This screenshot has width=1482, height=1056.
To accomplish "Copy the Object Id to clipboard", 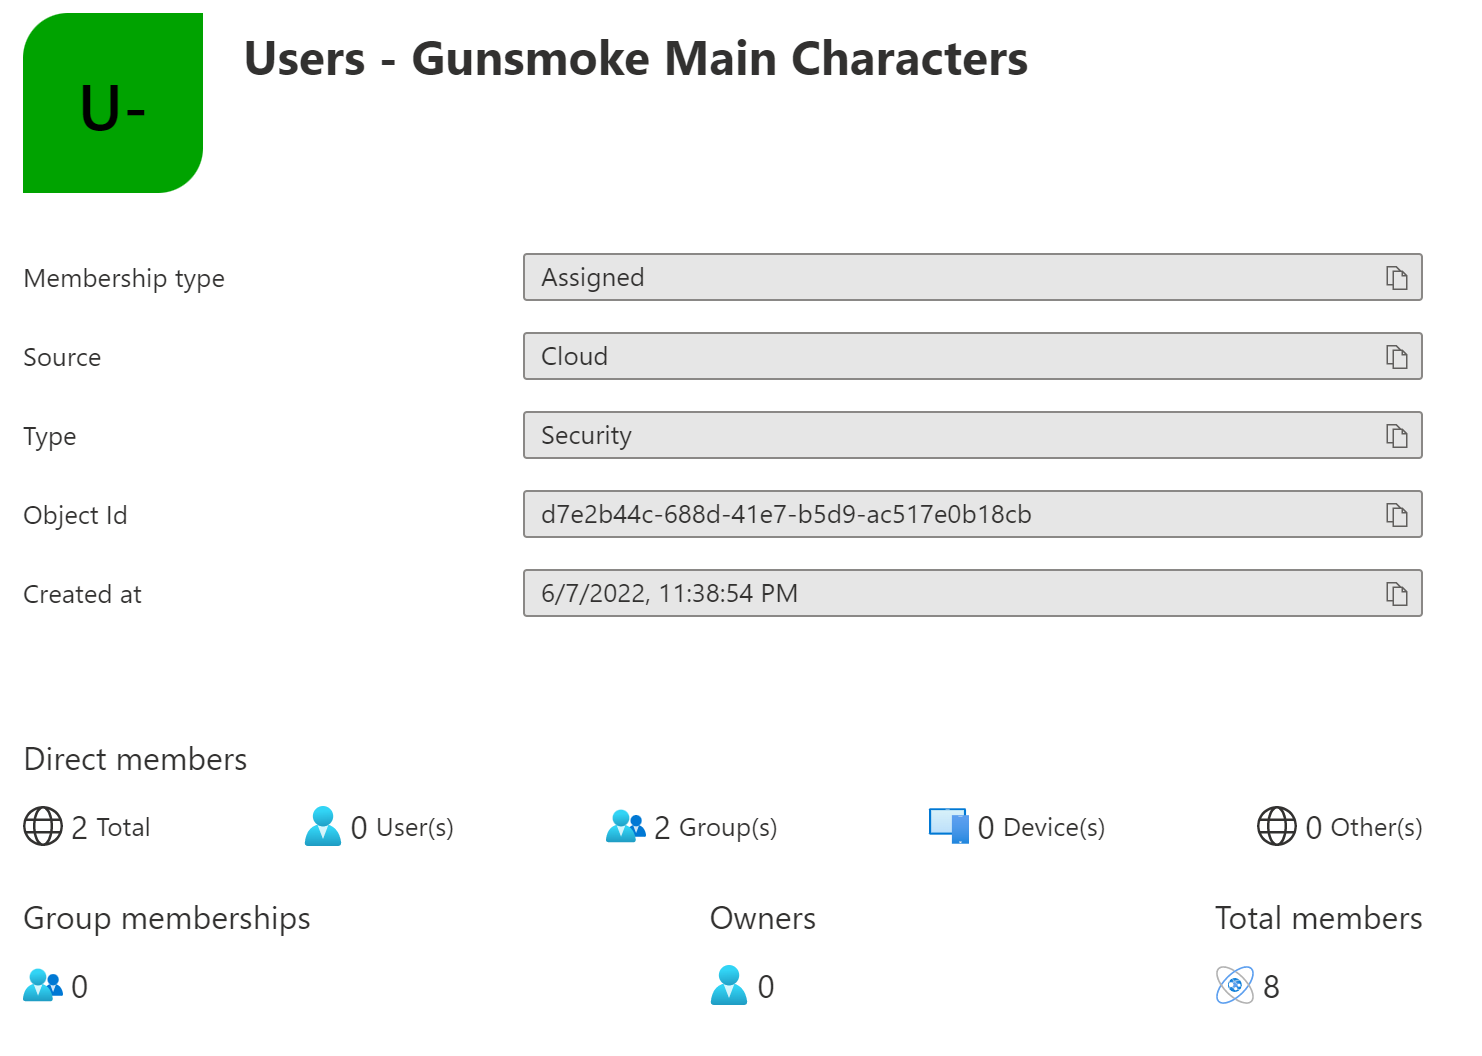I will tap(1397, 514).
